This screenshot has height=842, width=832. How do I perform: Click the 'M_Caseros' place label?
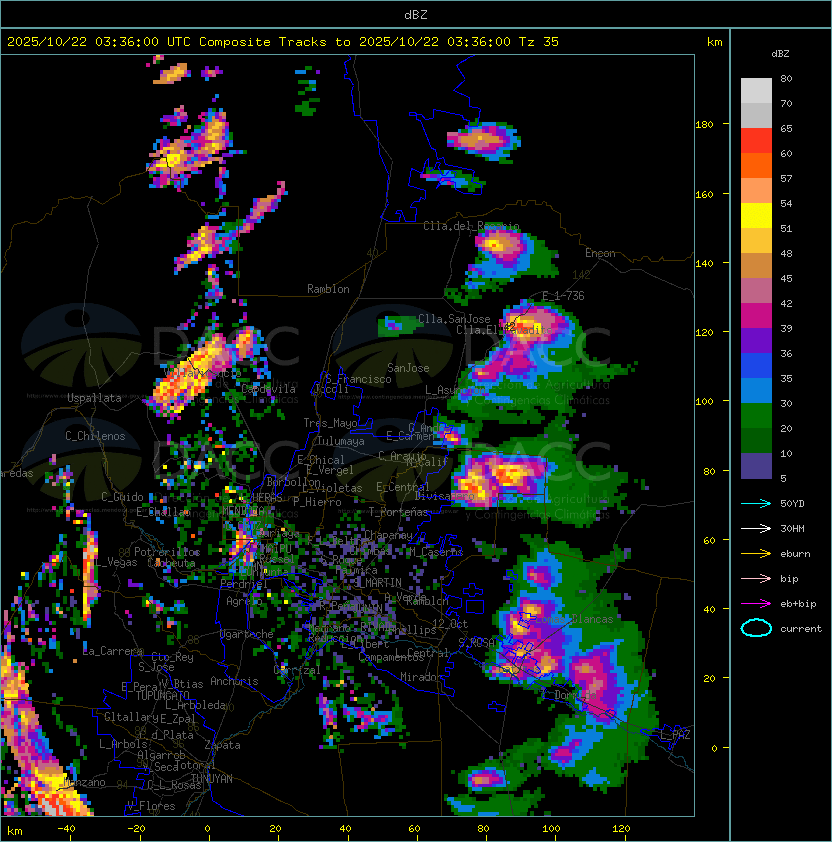point(436,552)
